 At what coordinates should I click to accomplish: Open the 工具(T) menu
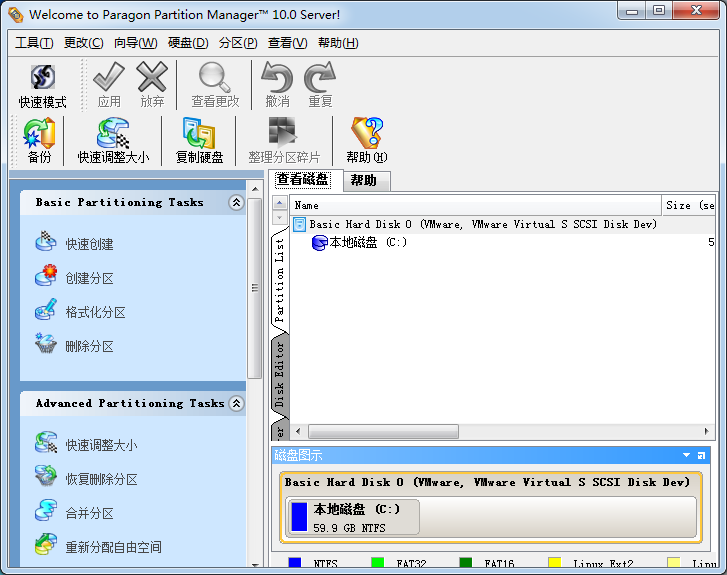click(x=34, y=43)
